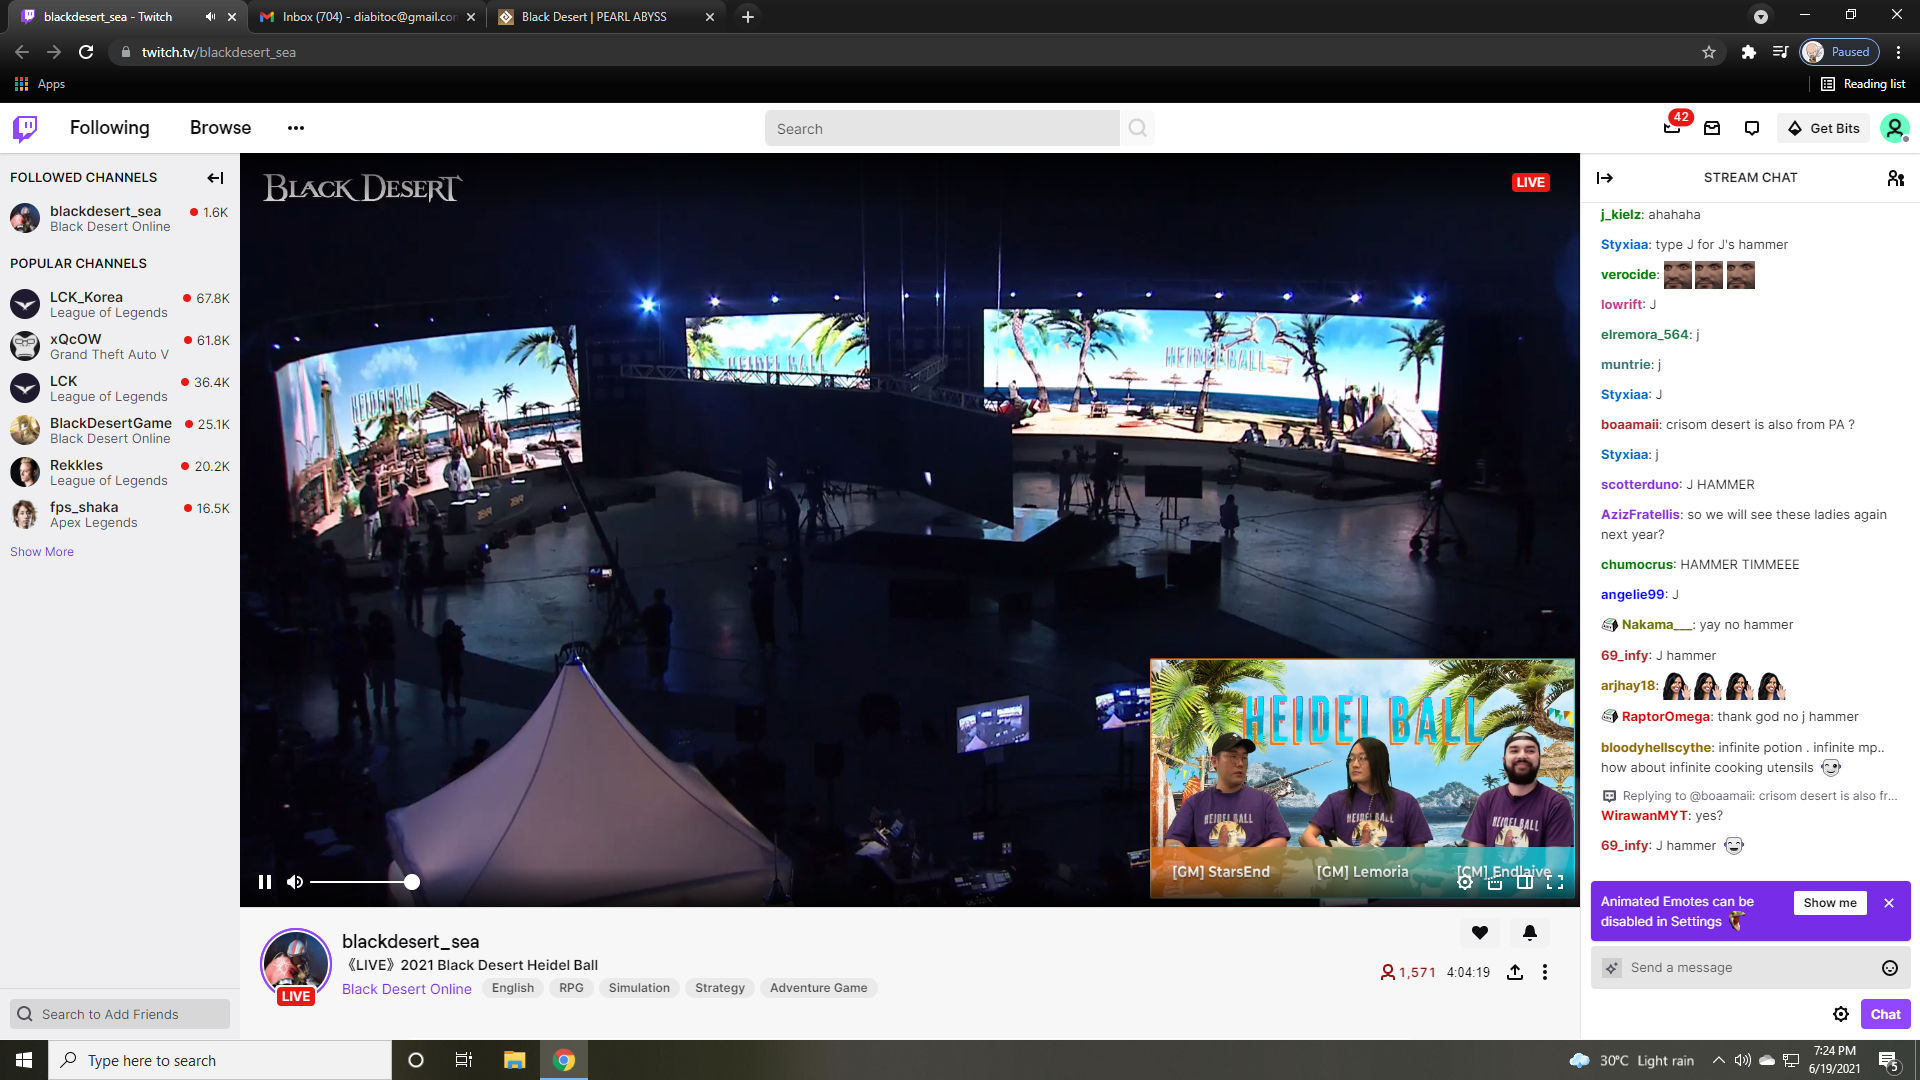Click the Show More channels link

tap(42, 552)
